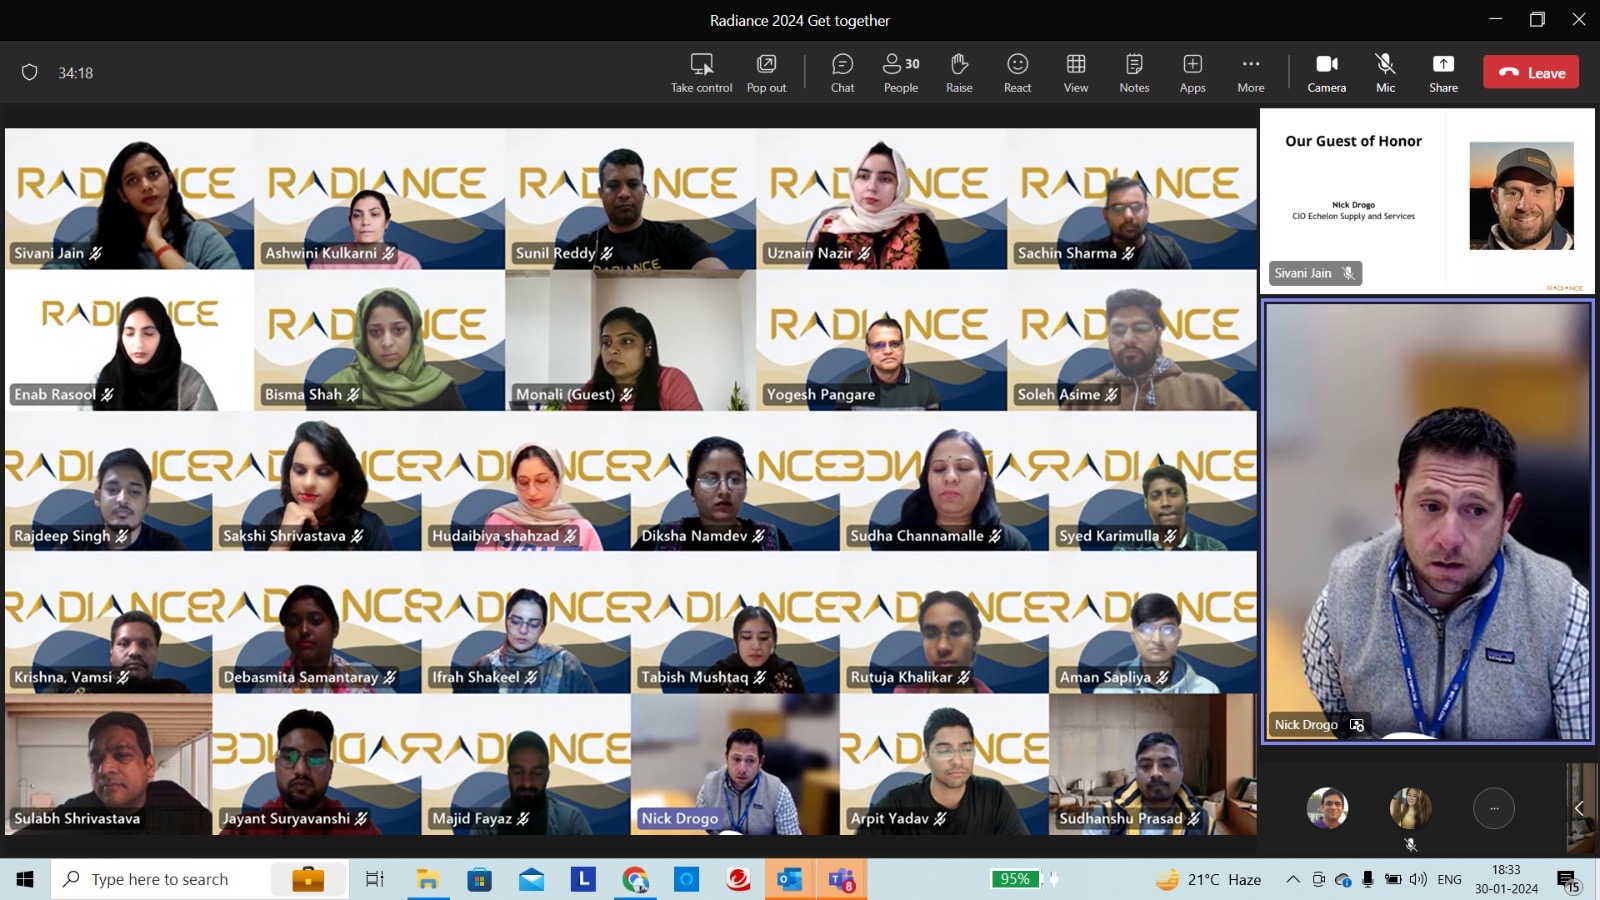This screenshot has width=1600, height=900.
Task: Open the blue circle app on taskbar
Action: point(686,879)
